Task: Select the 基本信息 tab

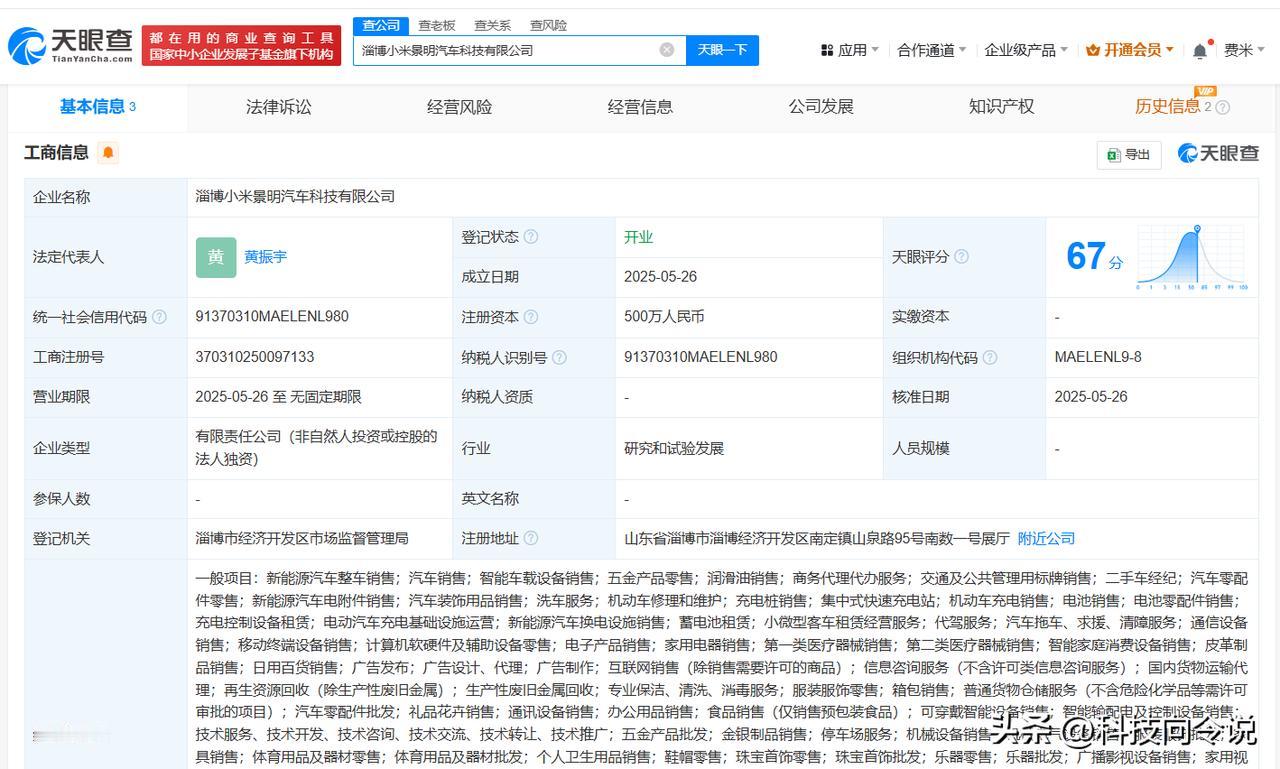Action: (x=97, y=107)
